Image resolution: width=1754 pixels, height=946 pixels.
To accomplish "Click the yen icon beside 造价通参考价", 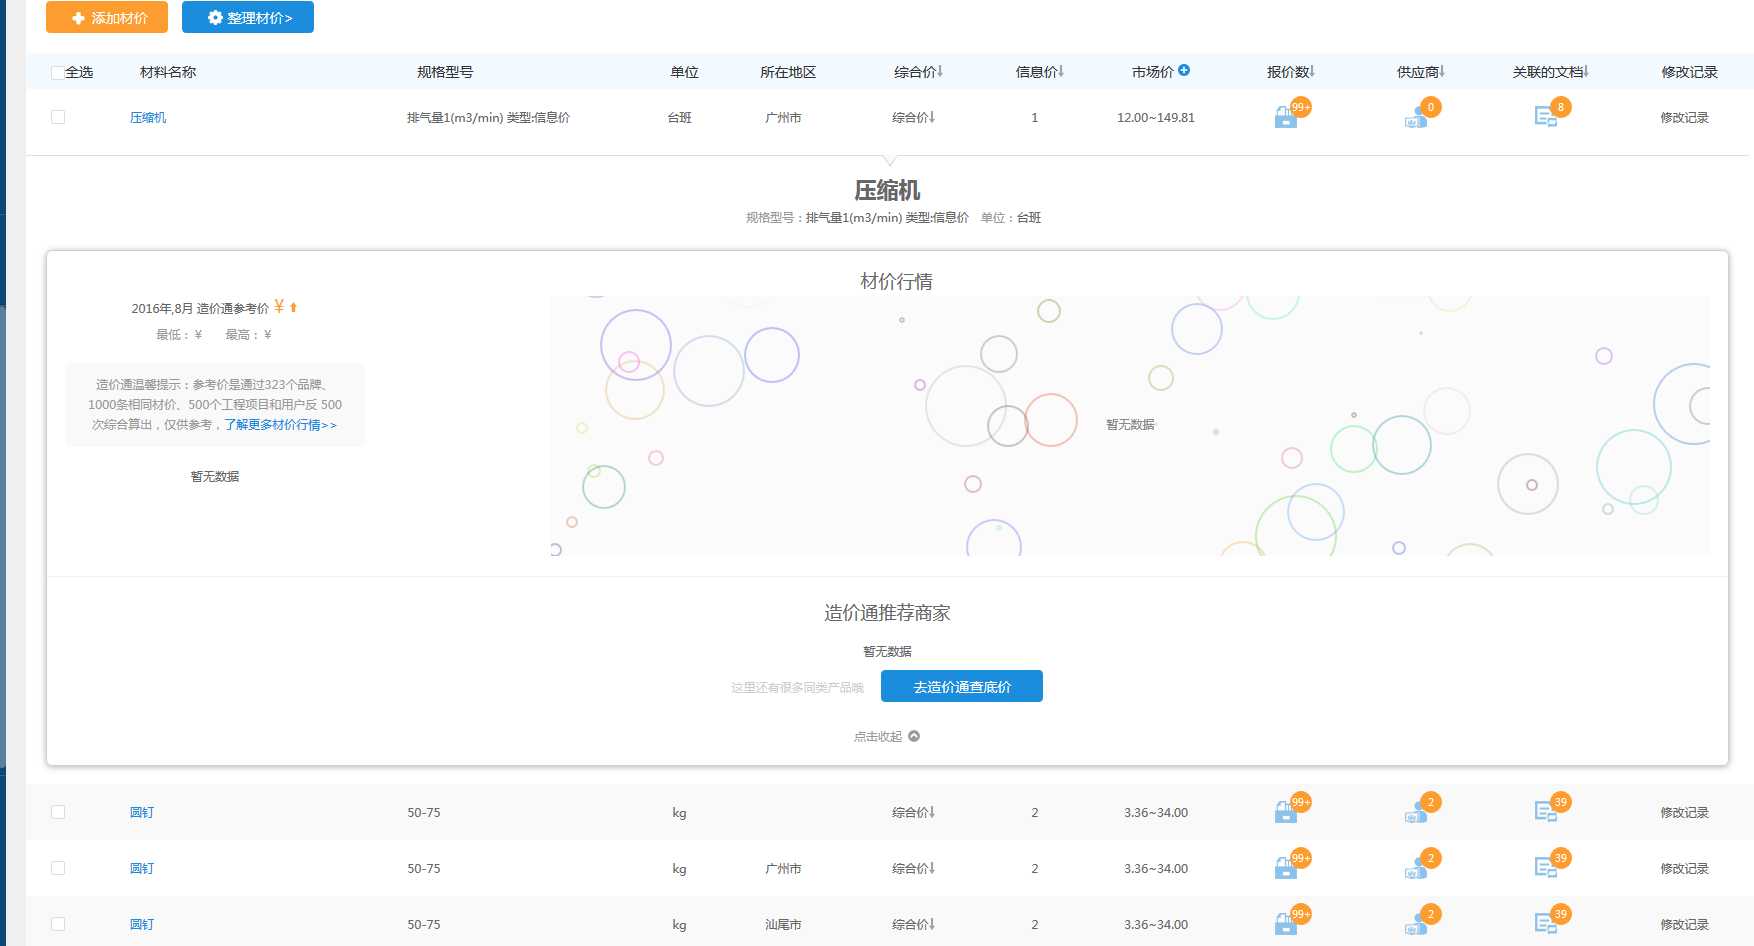I will point(279,307).
